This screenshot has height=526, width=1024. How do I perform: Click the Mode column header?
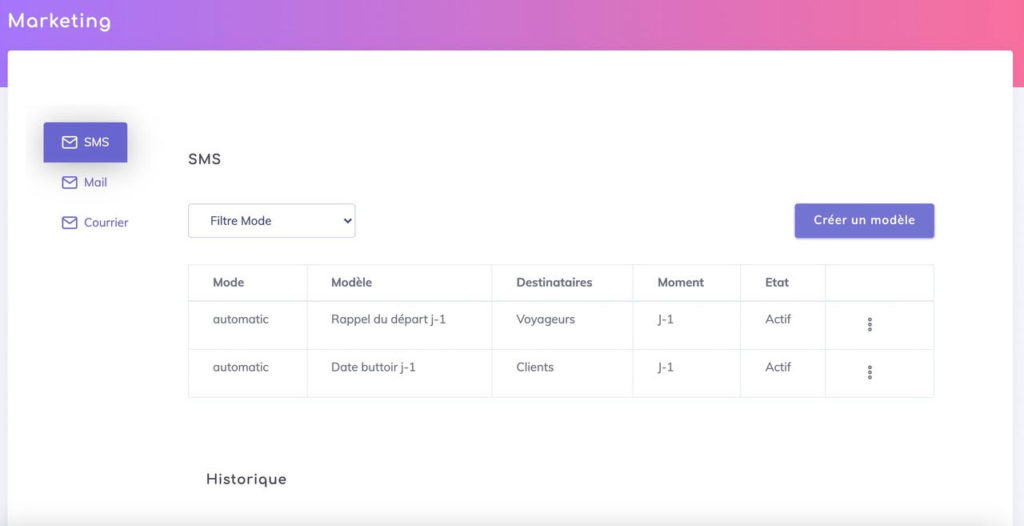228,283
